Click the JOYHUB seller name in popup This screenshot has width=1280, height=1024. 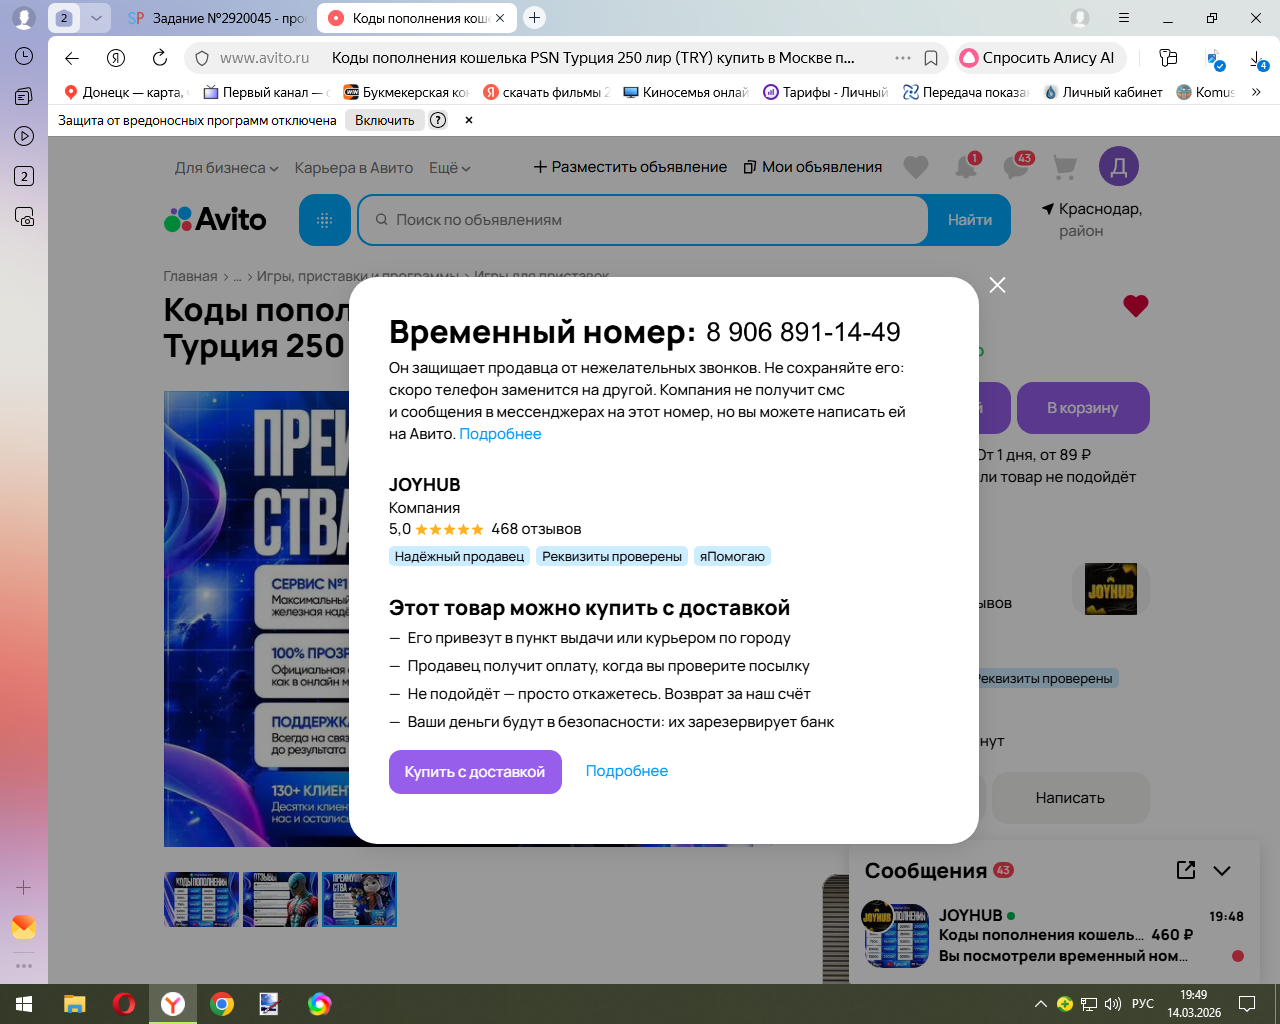425,485
